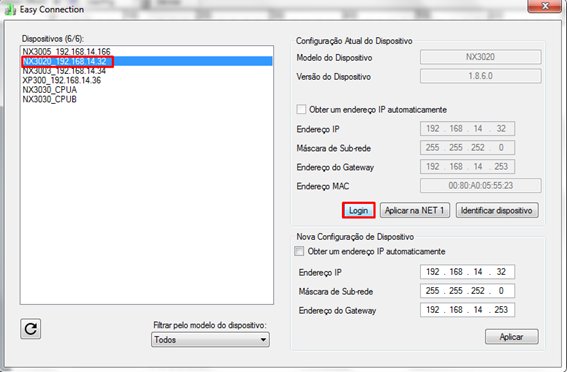Click the current Endereço IP read-only field

(467, 129)
